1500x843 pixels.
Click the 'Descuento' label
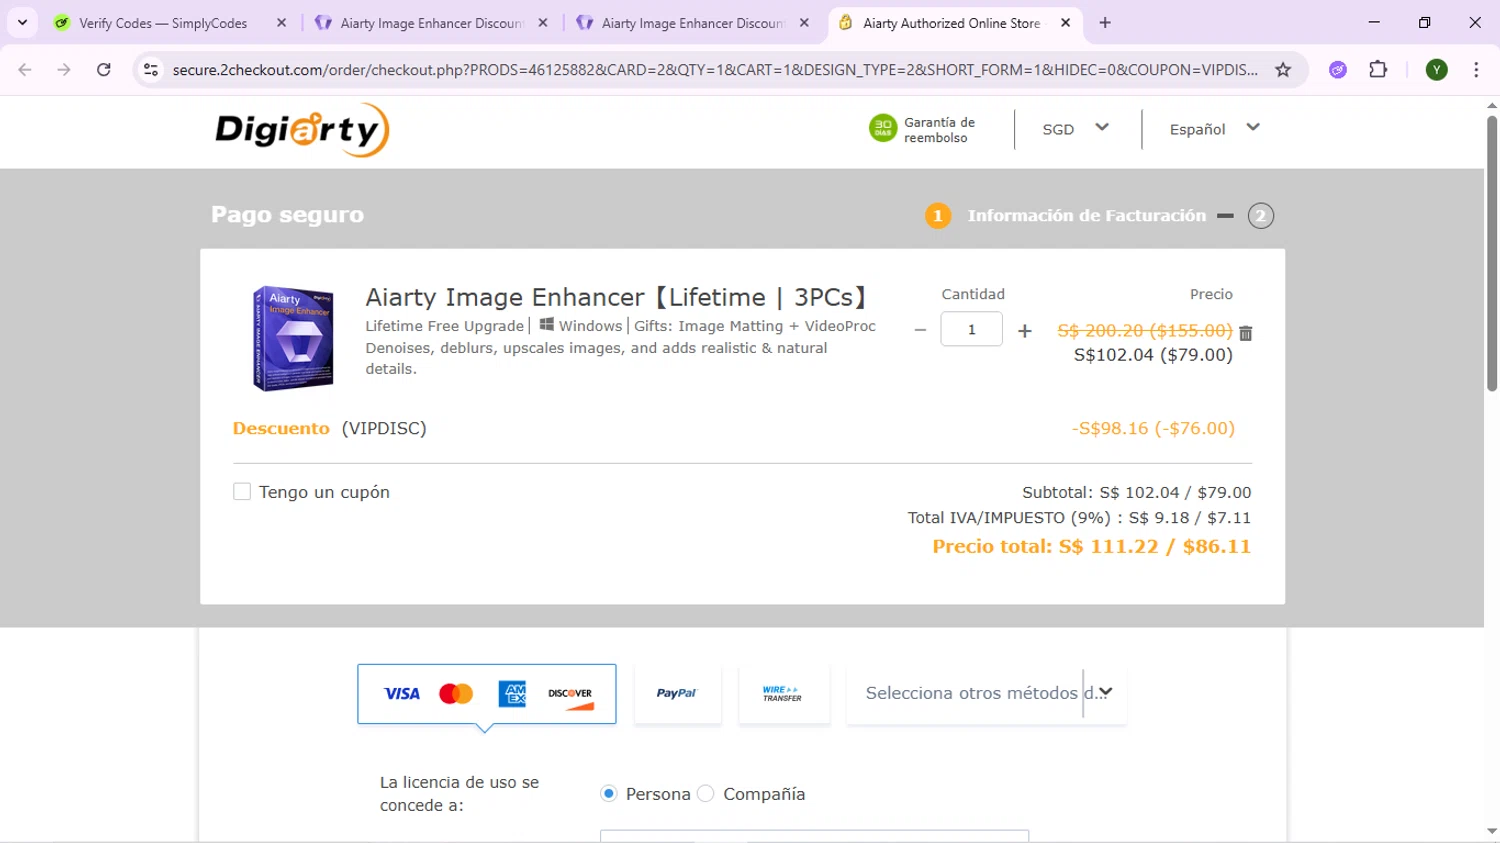(281, 428)
